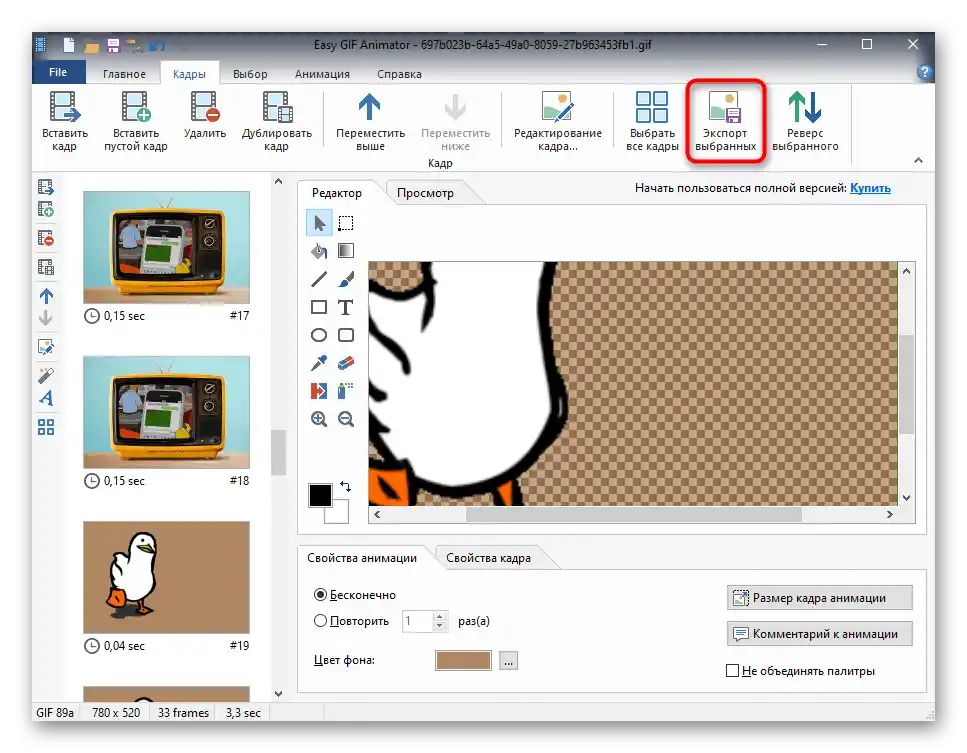Image resolution: width=967 pixels, height=753 pixels.
Task: Follow the Купить purchase link
Action: coord(870,187)
